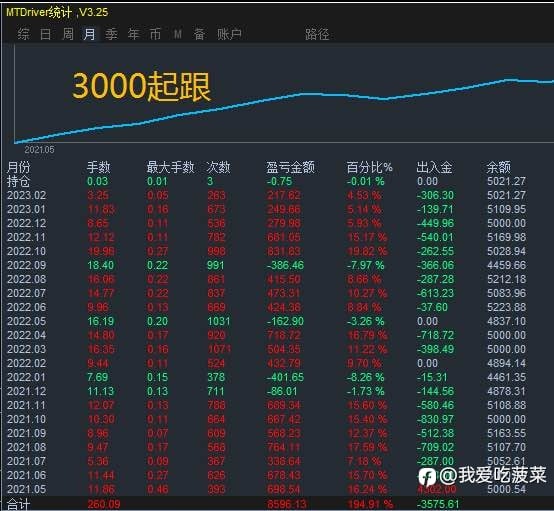The image size is (554, 511).
Task: Click the 1031 trade count cell
Action: tap(219, 321)
